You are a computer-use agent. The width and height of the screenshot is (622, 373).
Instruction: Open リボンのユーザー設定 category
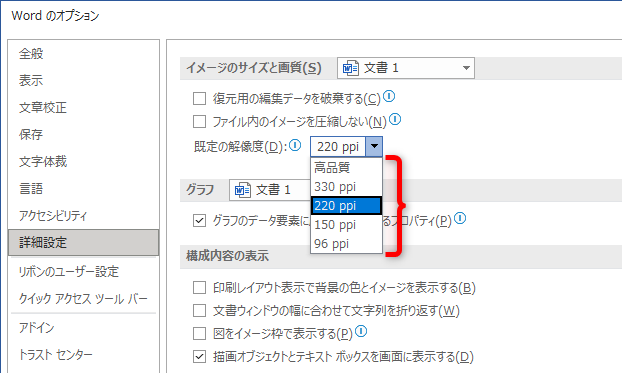click(83, 272)
